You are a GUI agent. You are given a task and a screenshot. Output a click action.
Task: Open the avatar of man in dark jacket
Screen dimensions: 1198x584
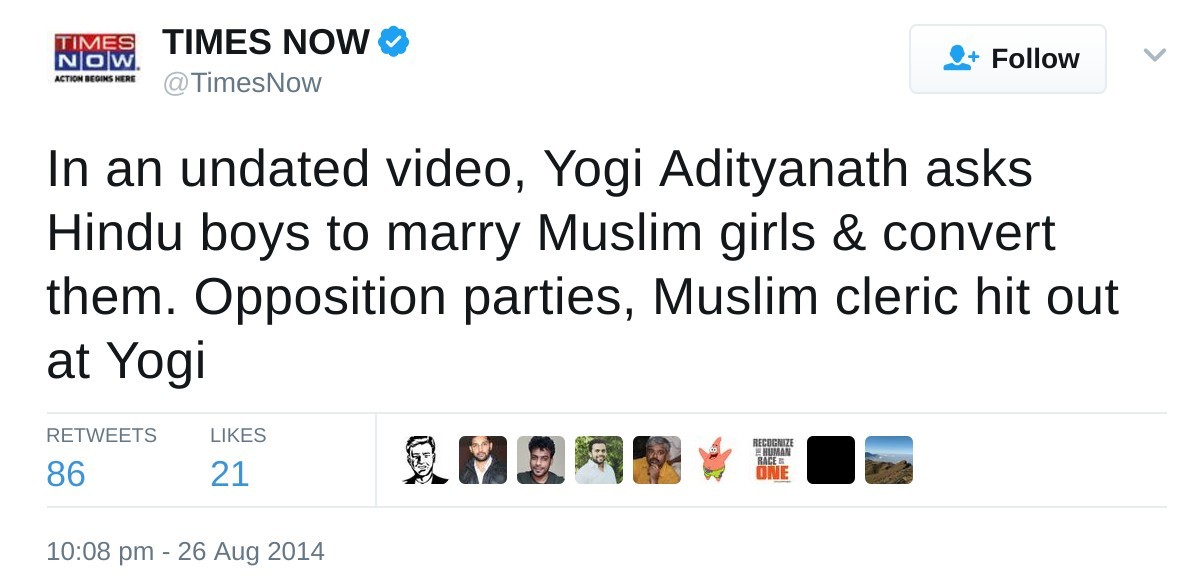click(483, 460)
